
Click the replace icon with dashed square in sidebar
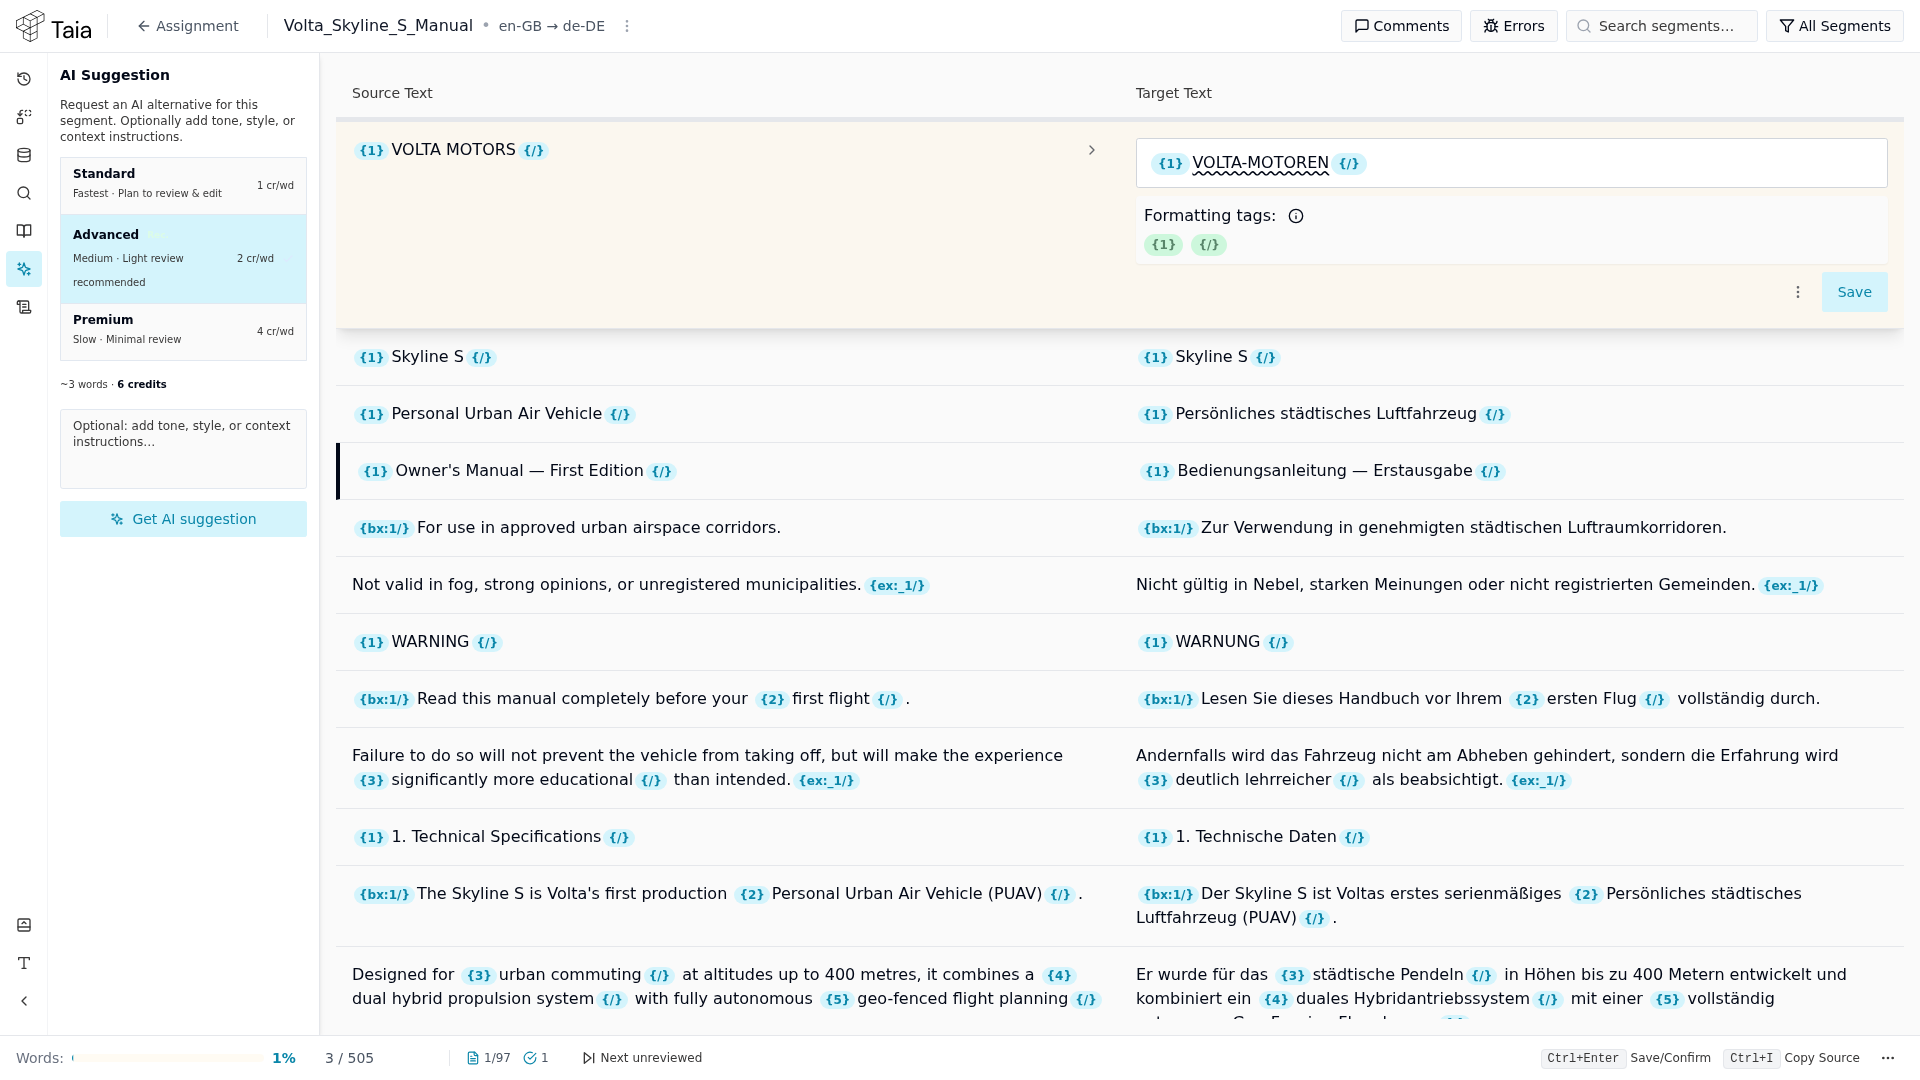[x=24, y=117]
